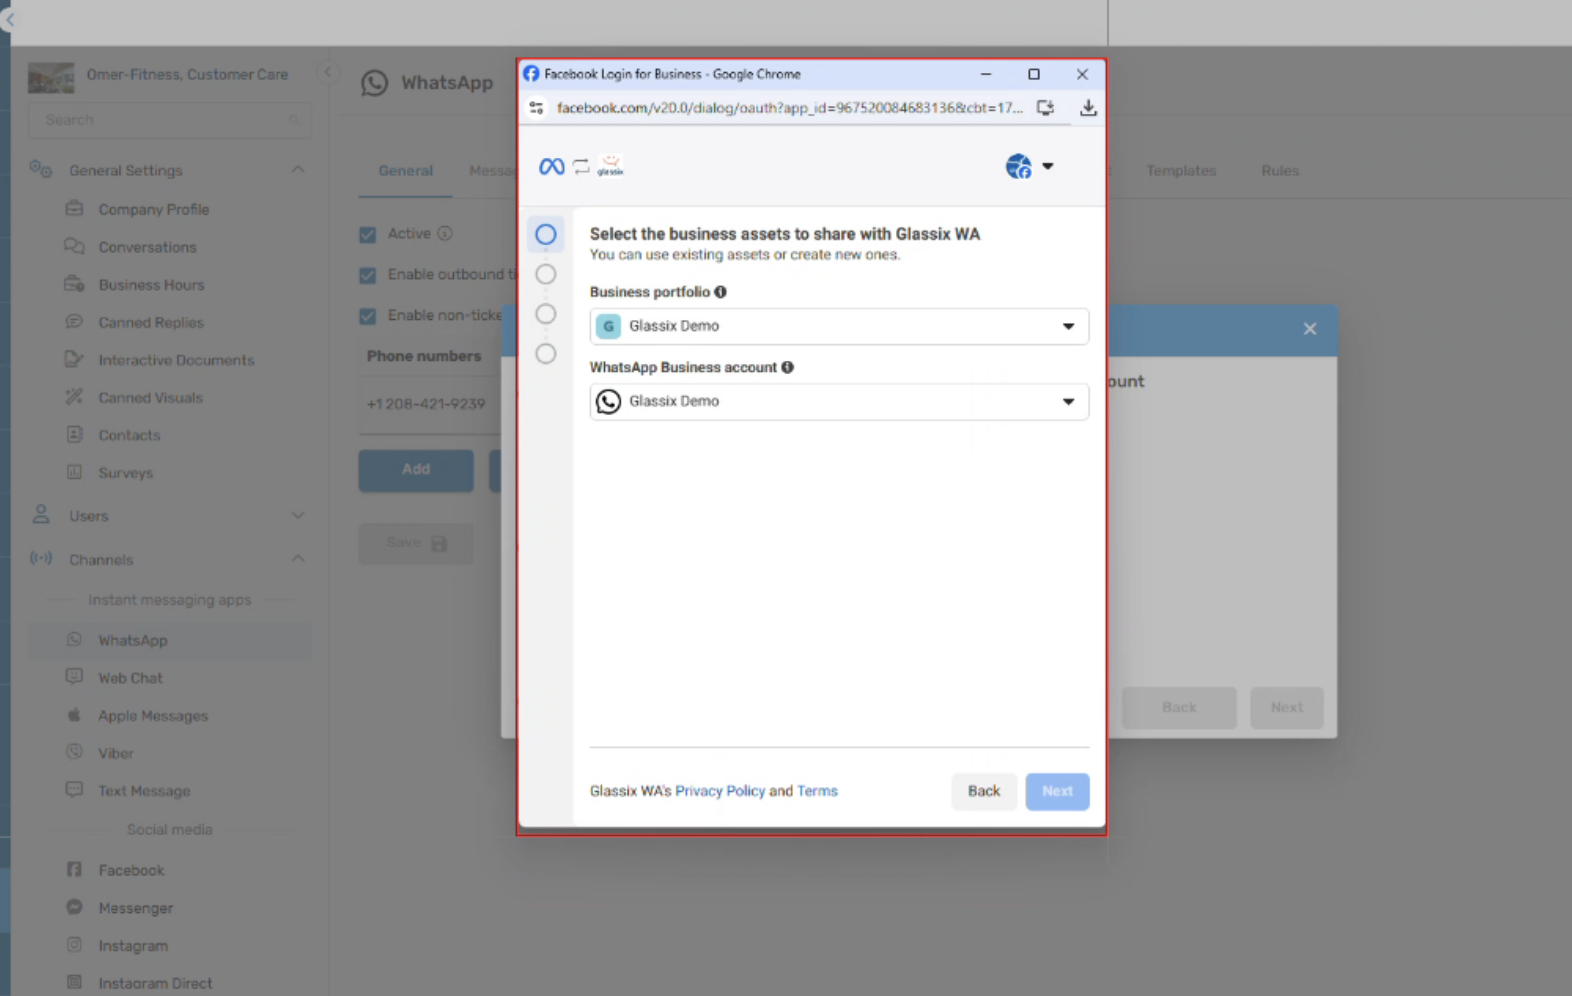Select the Web Chat channel
Viewport: 1572px width, 996px height.
point(130,678)
